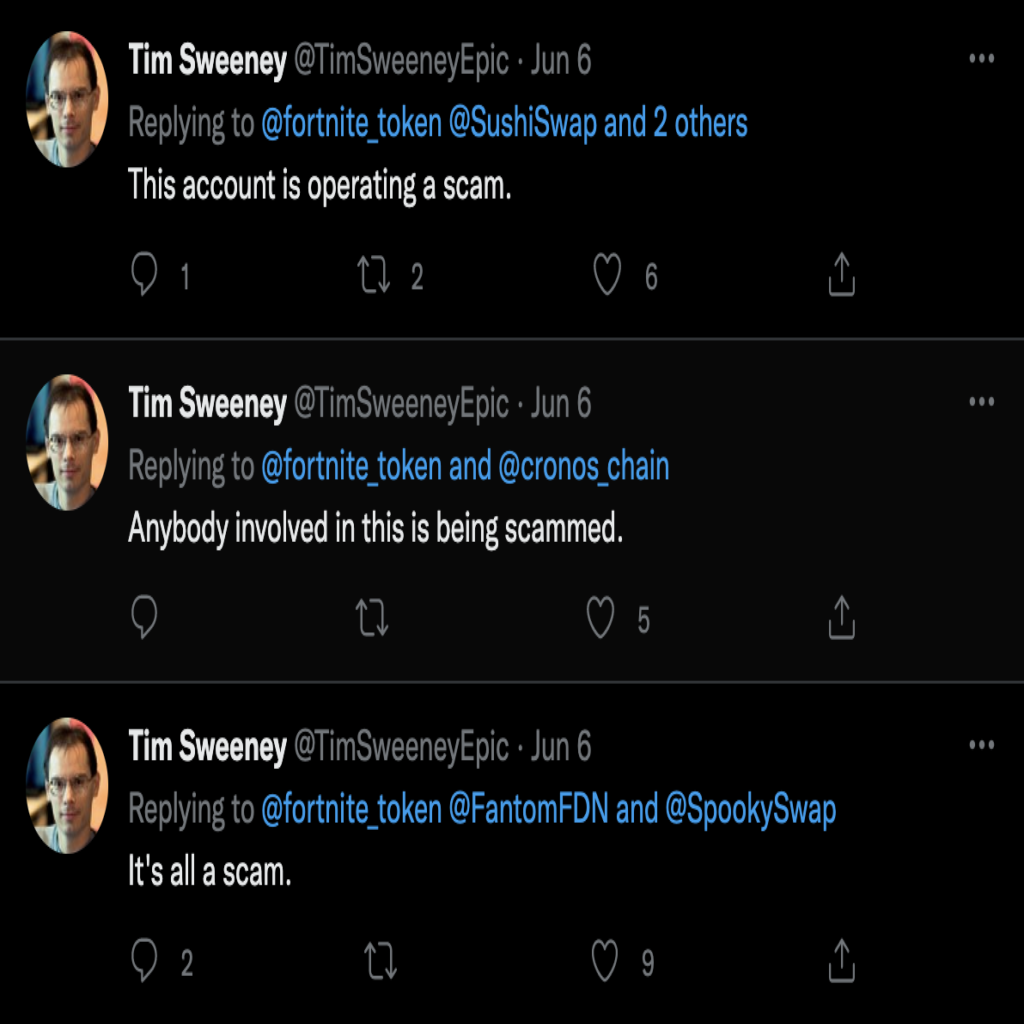Image resolution: width=1024 pixels, height=1024 pixels.
Task: Reply to the "being scammed" tweet
Action: [x=145, y=619]
